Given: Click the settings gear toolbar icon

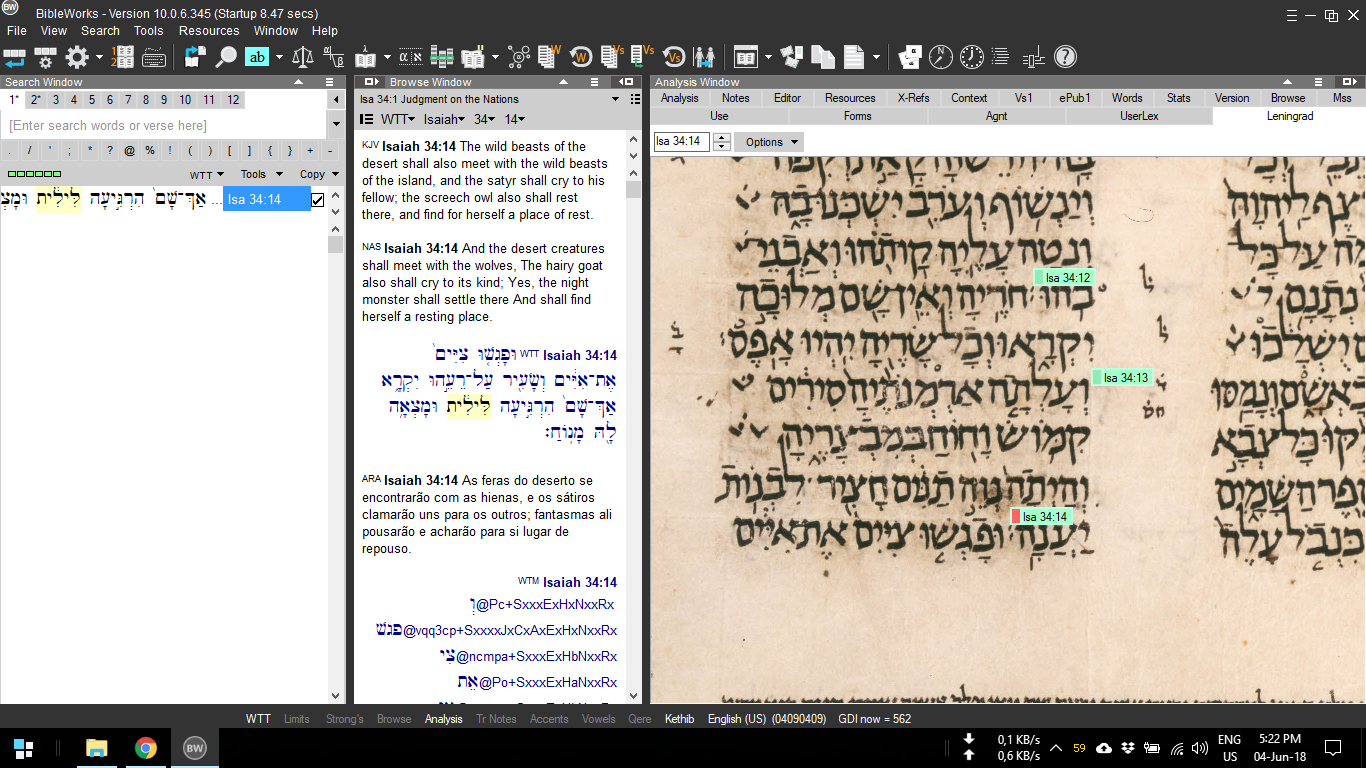Looking at the screenshot, I should click(x=77, y=57).
